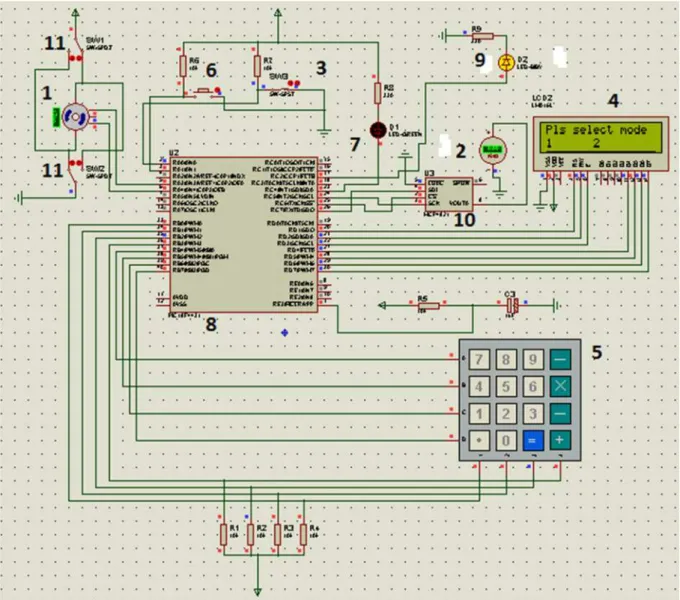Select resistor R9 next to LED D2
Viewport: 680px width, 600px height.
coord(482,36)
